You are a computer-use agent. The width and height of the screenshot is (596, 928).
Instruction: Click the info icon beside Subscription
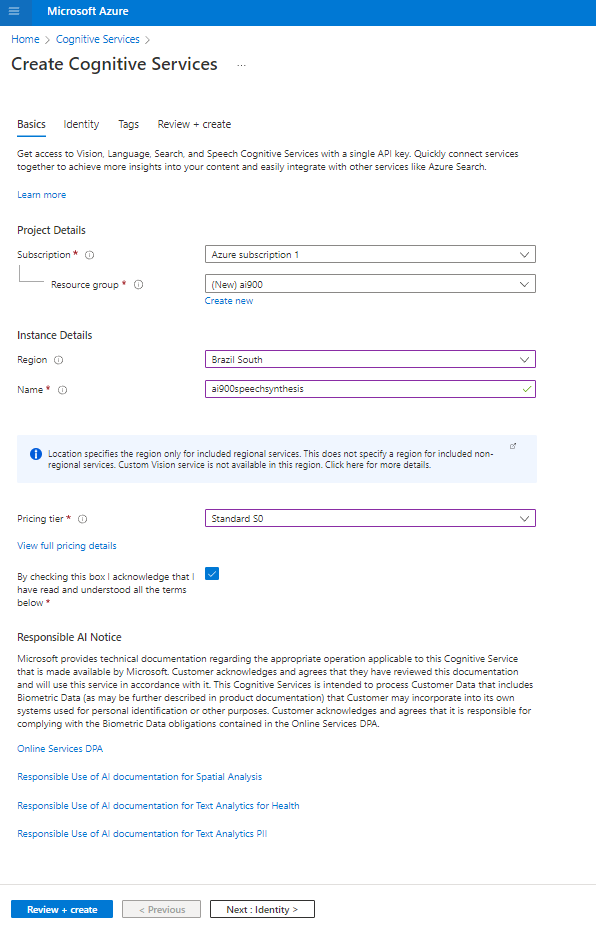pyautogui.click(x=88, y=254)
